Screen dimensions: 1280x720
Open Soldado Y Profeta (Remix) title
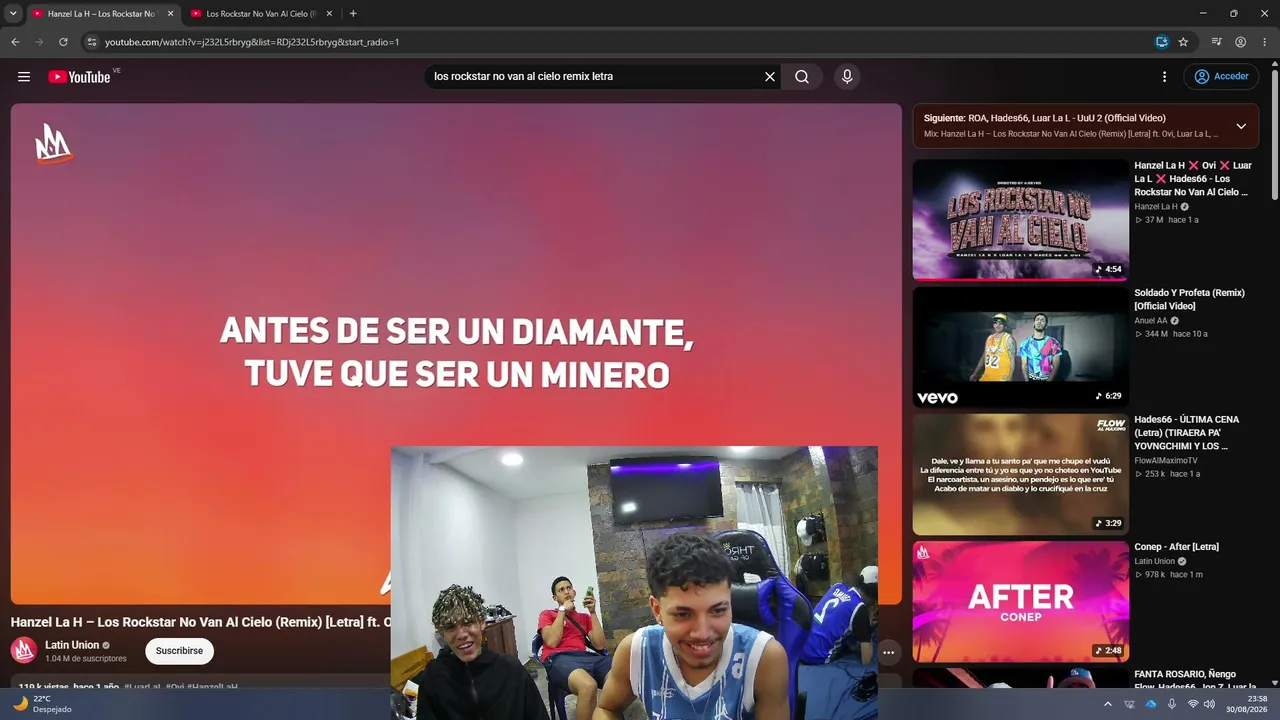[x=1189, y=299]
